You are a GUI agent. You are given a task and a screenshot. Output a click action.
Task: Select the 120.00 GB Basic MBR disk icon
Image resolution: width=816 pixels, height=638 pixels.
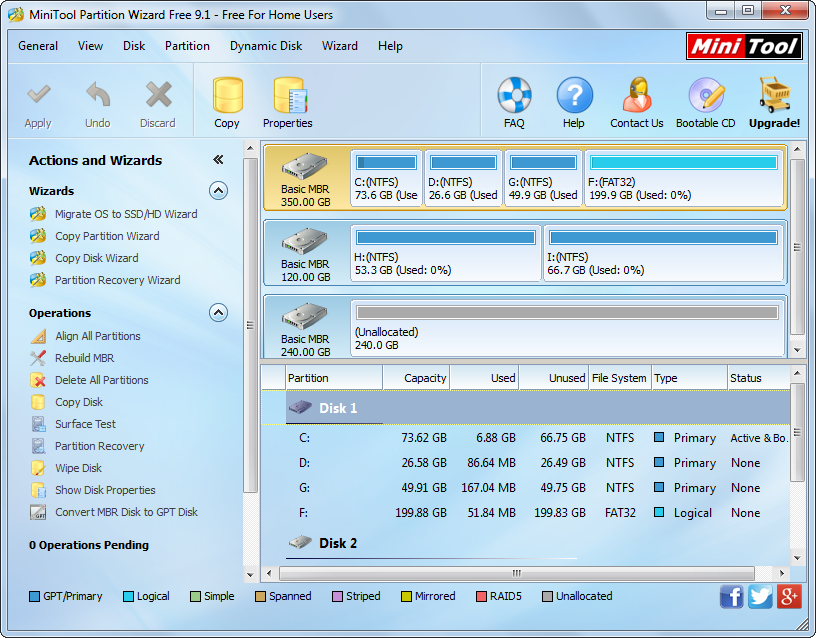pyautogui.click(x=304, y=241)
